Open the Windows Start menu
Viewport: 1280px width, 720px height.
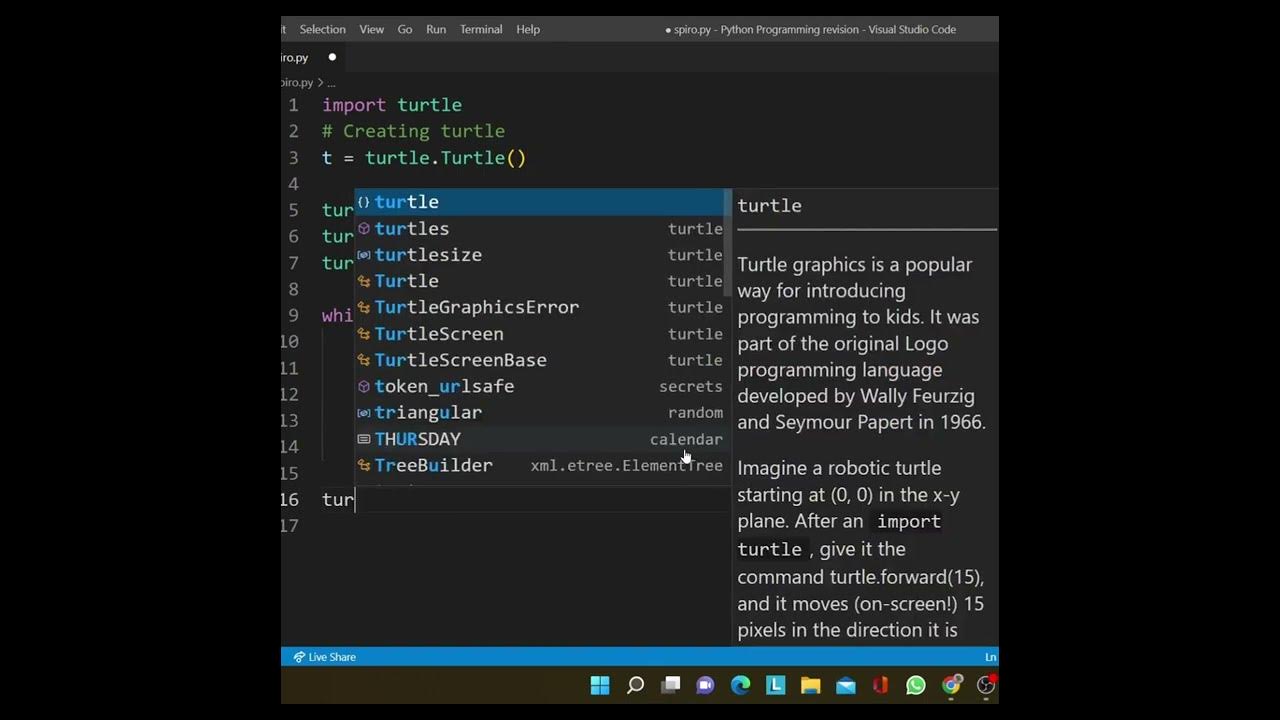coord(600,685)
